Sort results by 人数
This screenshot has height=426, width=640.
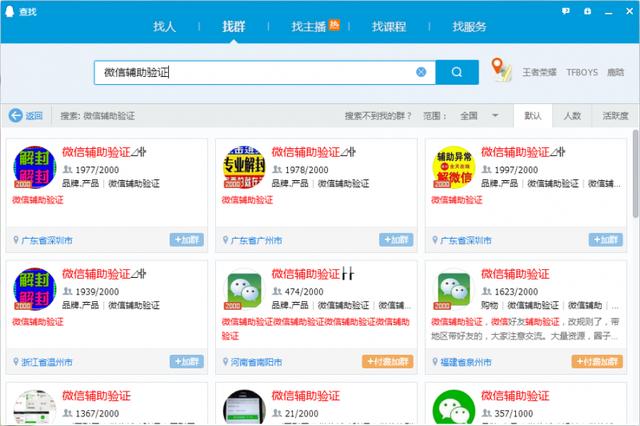(572, 116)
